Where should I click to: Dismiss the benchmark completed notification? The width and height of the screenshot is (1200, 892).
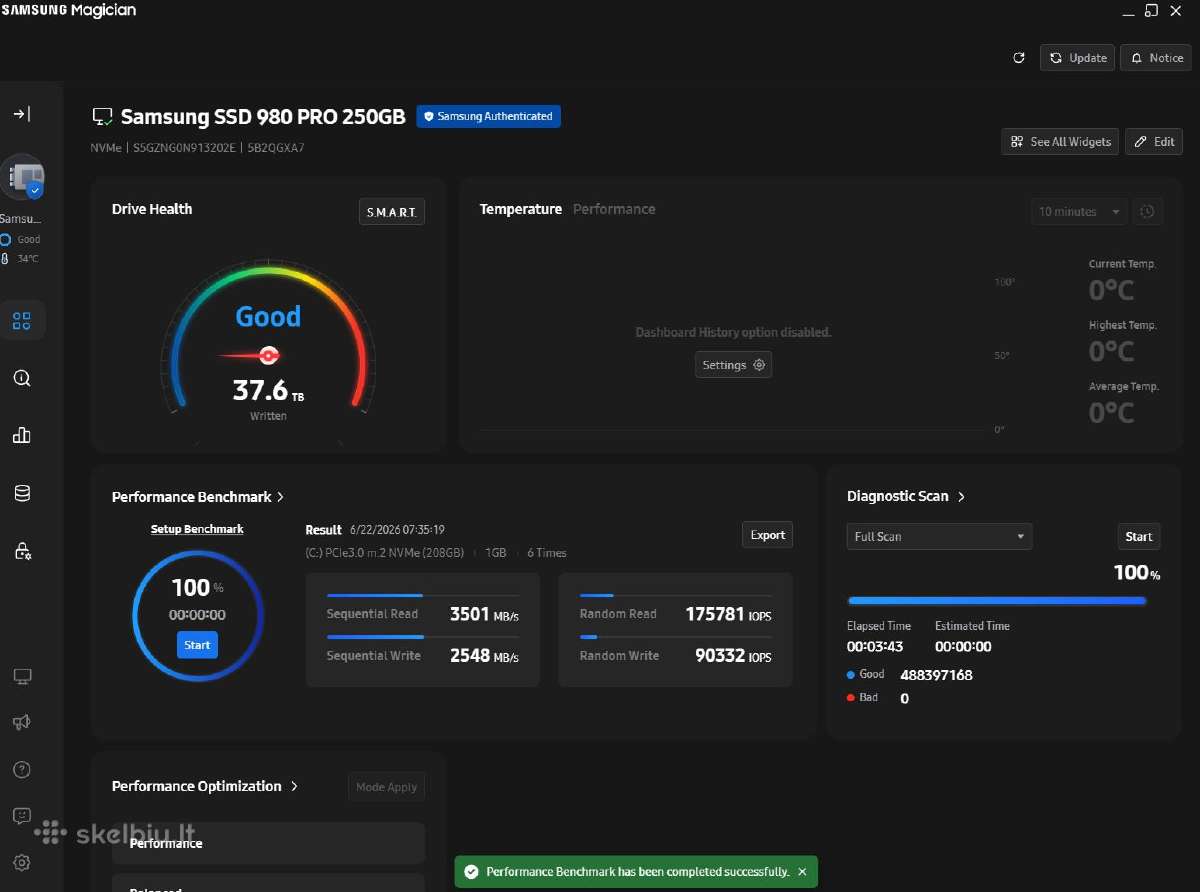tap(802, 872)
